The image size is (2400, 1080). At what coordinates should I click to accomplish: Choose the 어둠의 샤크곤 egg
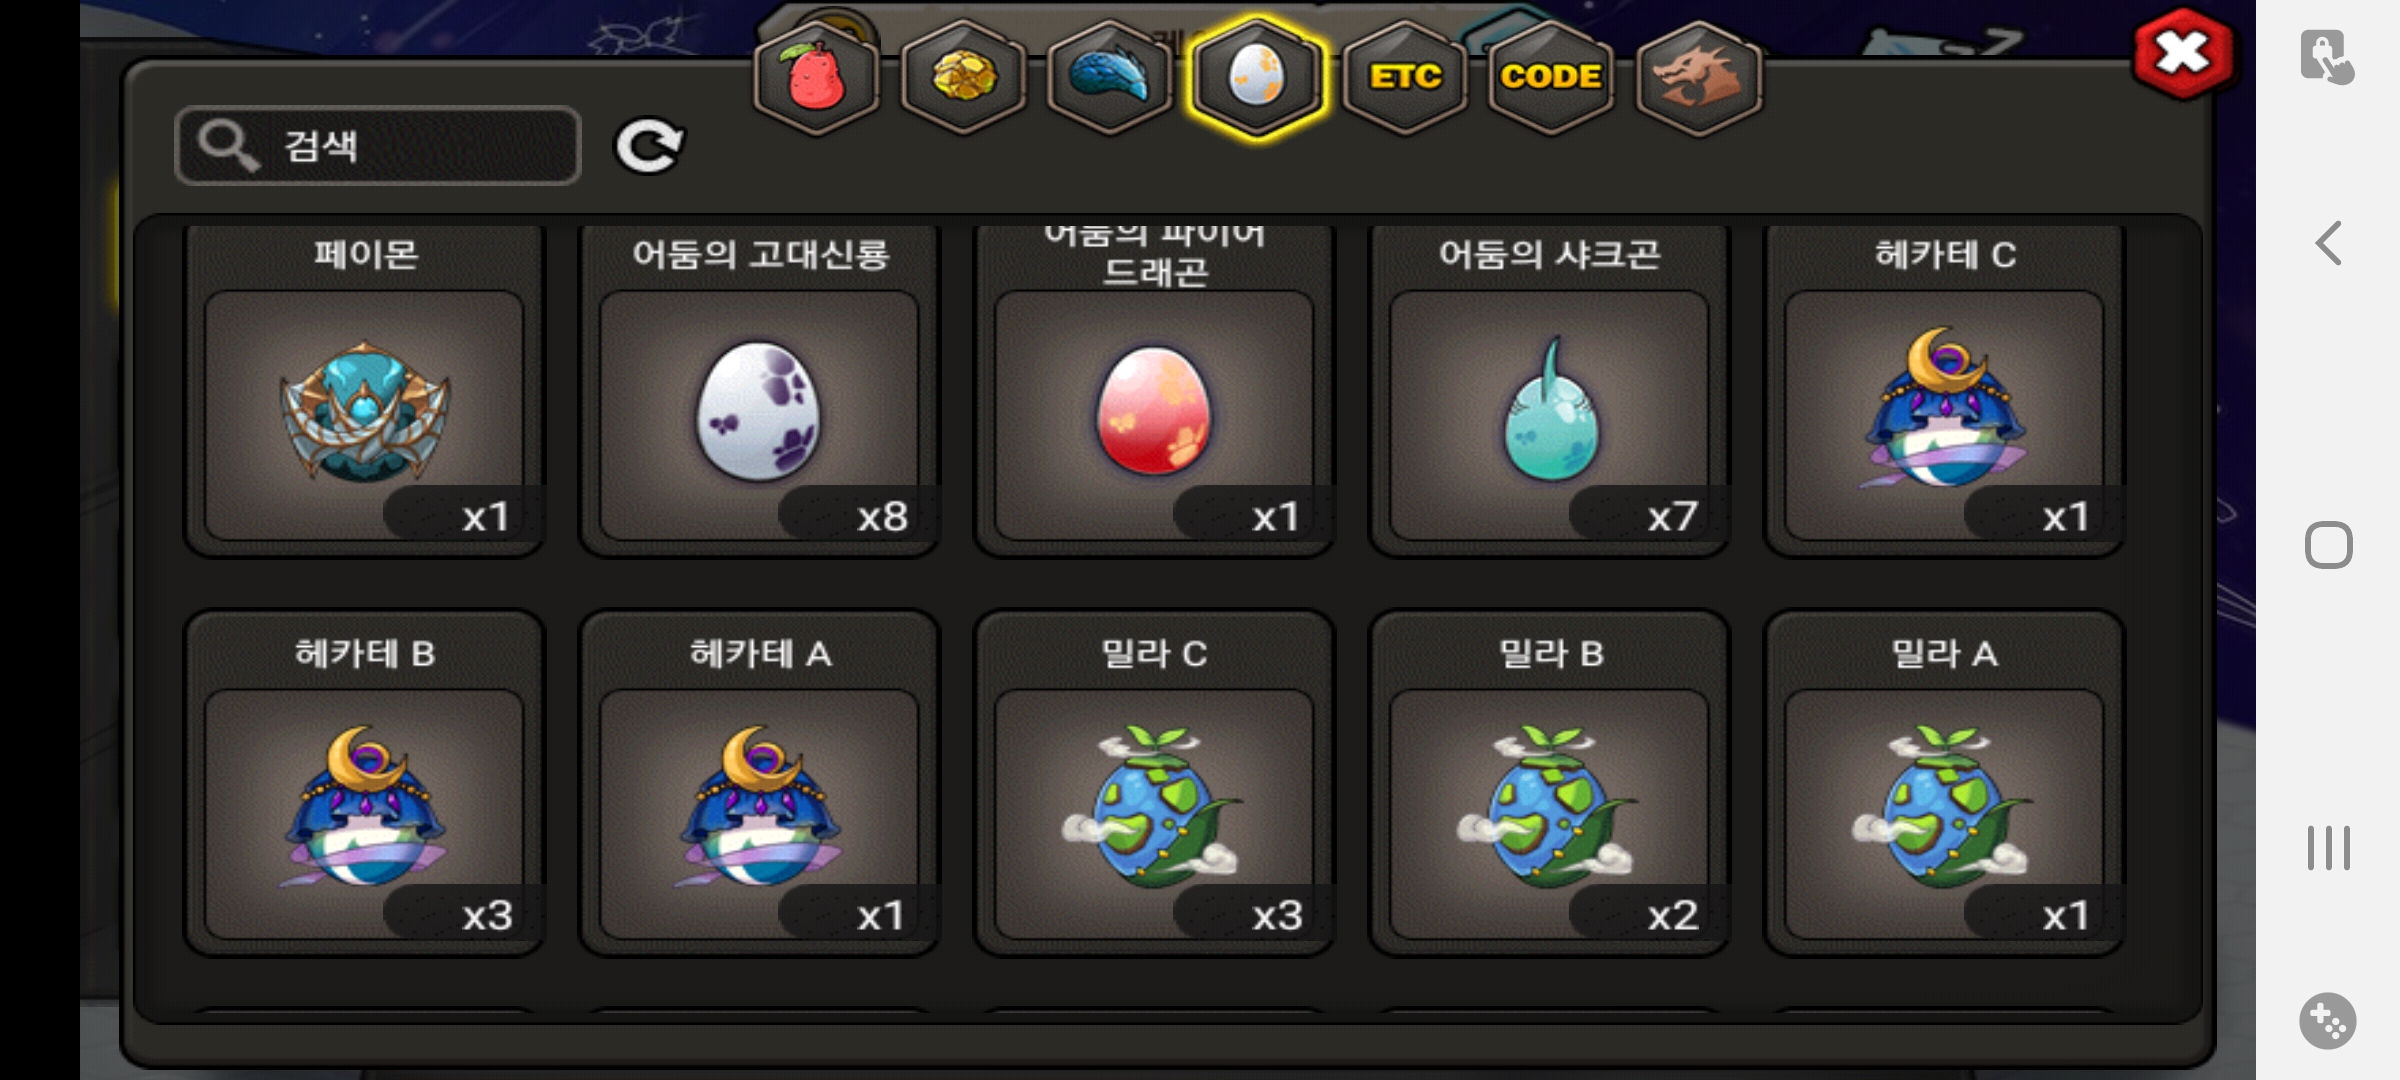tap(1550, 388)
